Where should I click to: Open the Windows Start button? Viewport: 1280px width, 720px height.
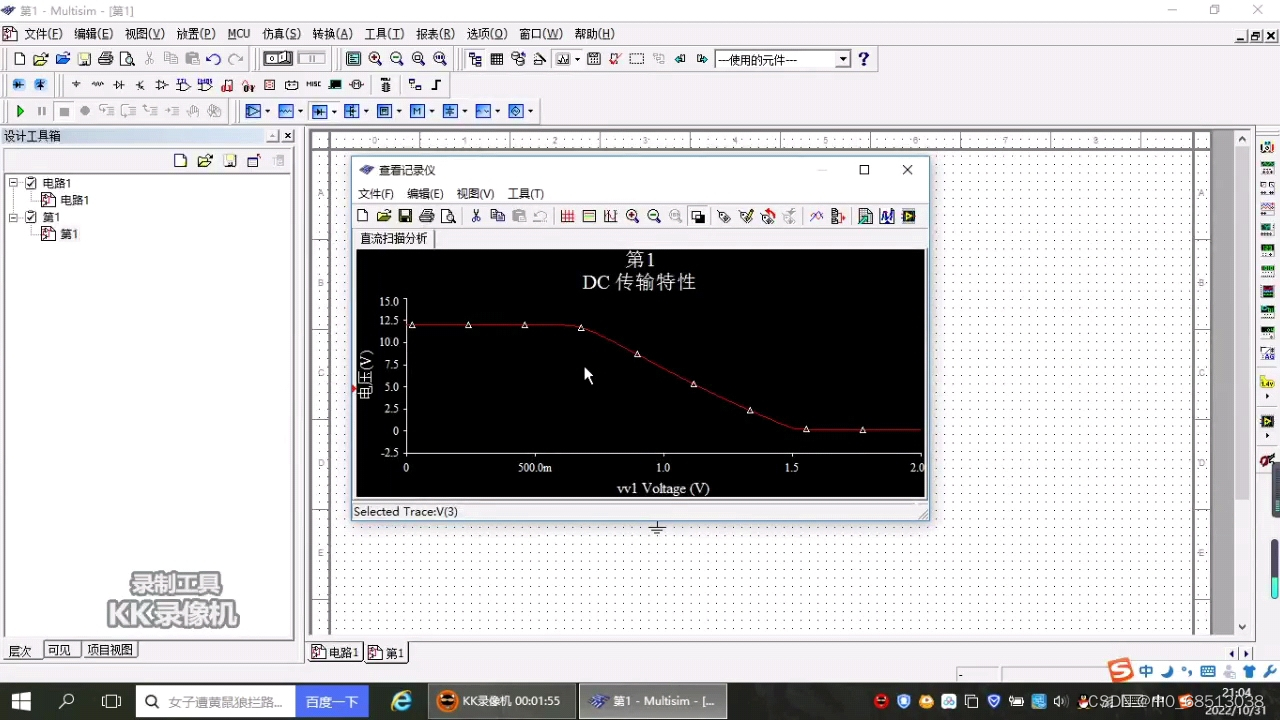pyautogui.click(x=20, y=701)
